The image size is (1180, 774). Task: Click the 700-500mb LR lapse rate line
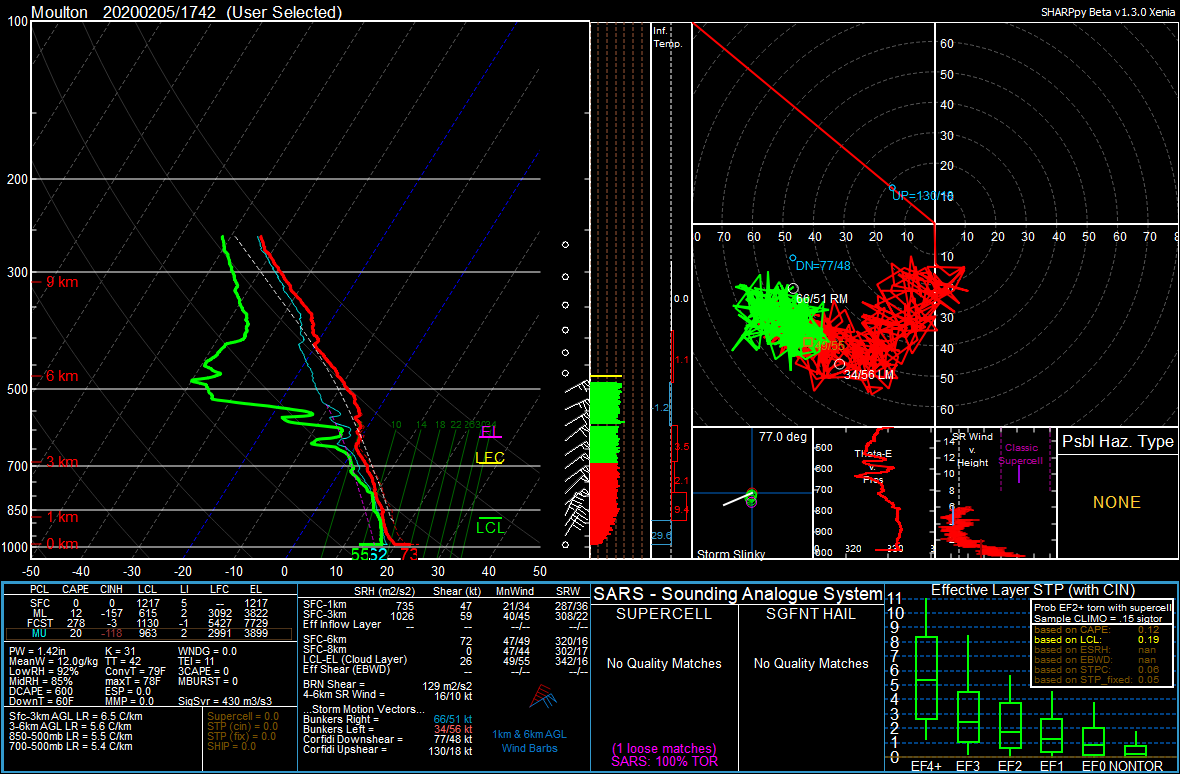tap(71, 746)
